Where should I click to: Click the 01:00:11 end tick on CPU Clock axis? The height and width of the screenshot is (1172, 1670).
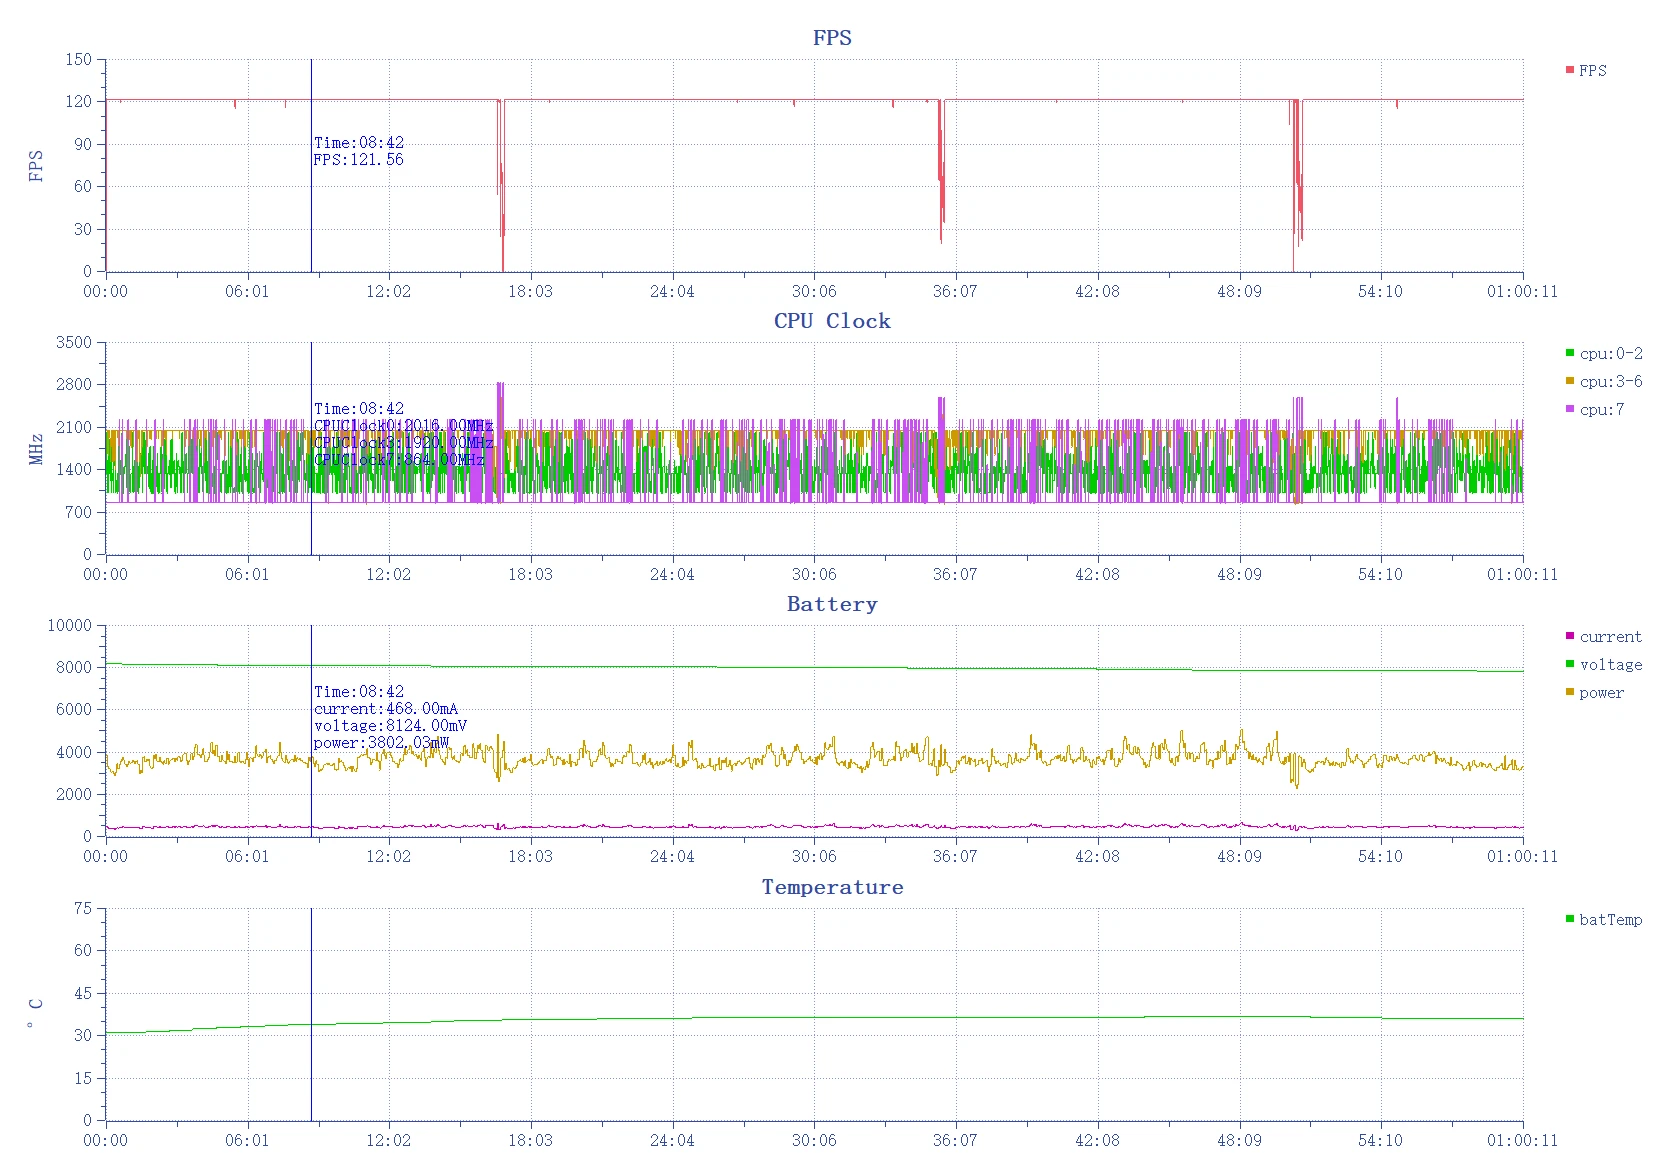1521,574
